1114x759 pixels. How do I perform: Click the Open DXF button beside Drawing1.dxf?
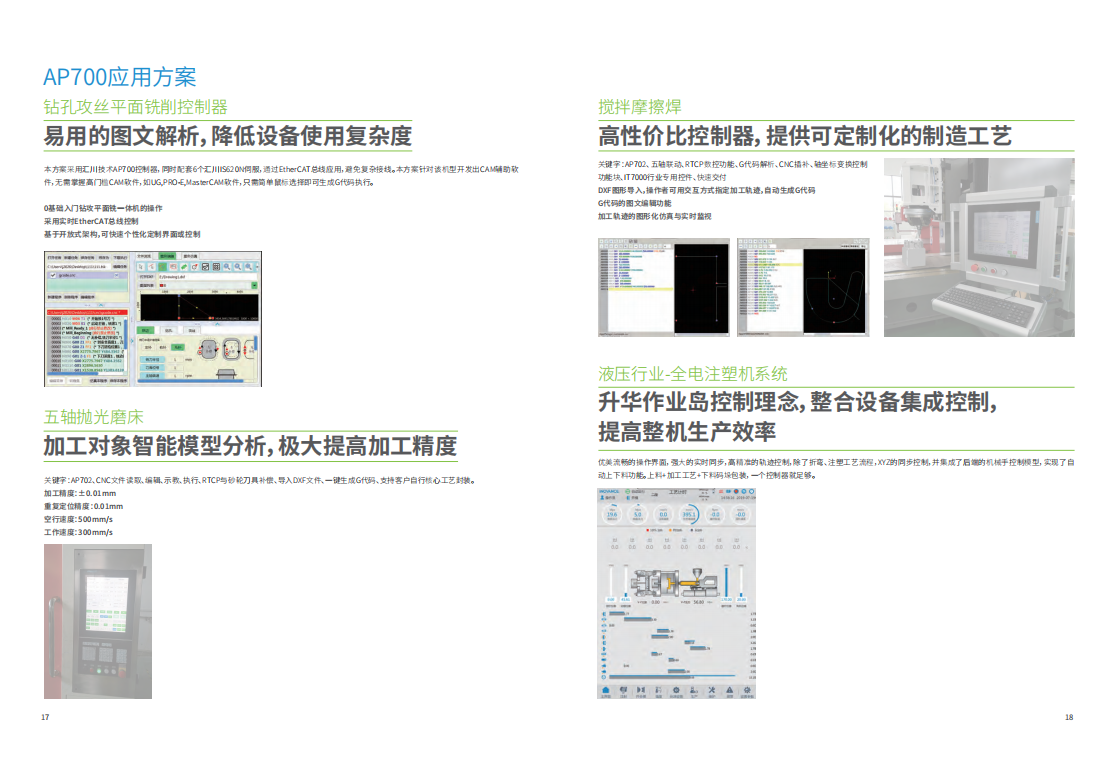coord(147,276)
